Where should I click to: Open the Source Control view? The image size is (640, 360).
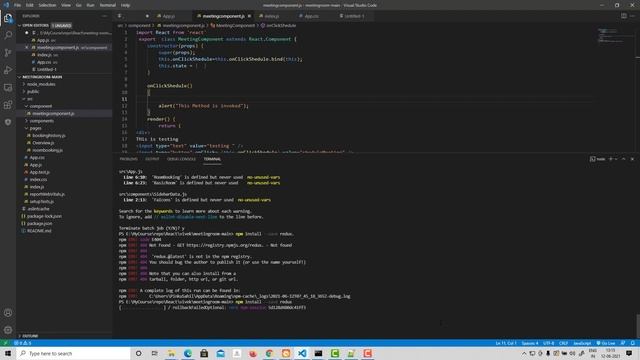(x=8, y=53)
